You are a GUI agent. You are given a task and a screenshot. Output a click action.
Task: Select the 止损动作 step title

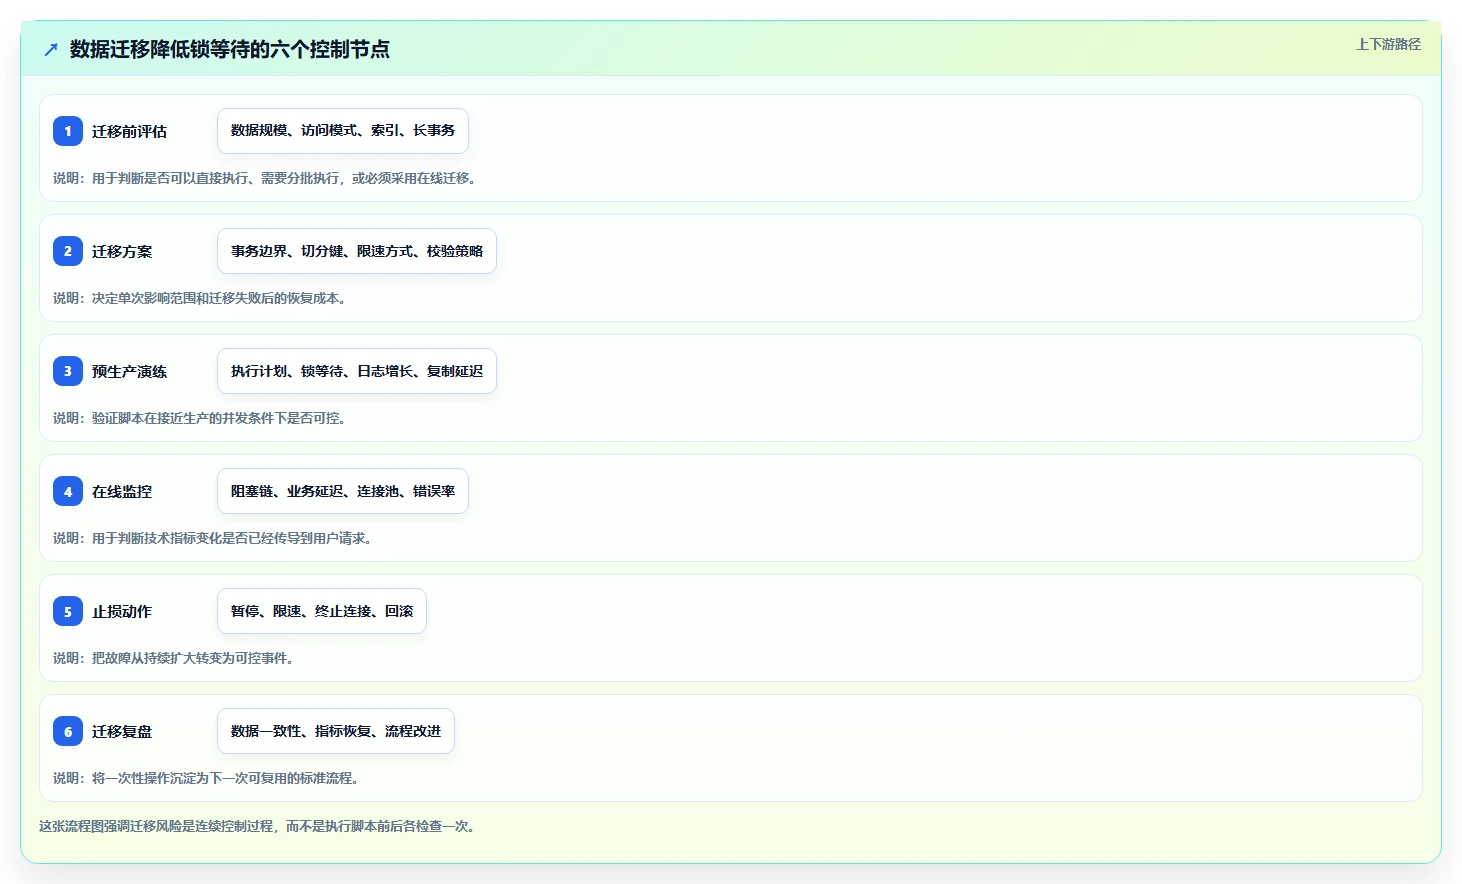pos(122,611)
